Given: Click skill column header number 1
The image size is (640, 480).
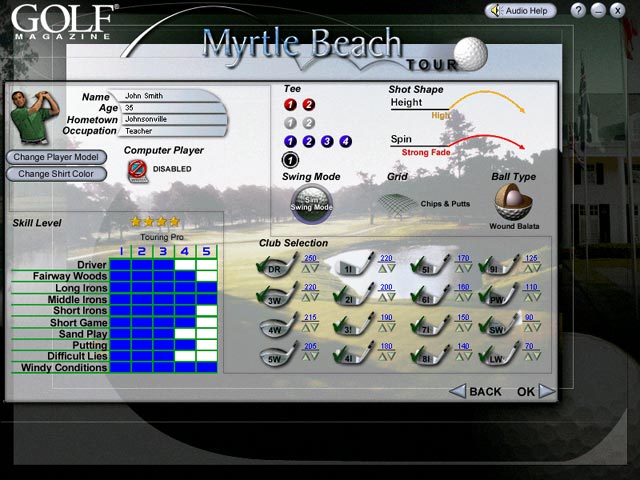Looking at the screenshot, I should coord(121,251).
